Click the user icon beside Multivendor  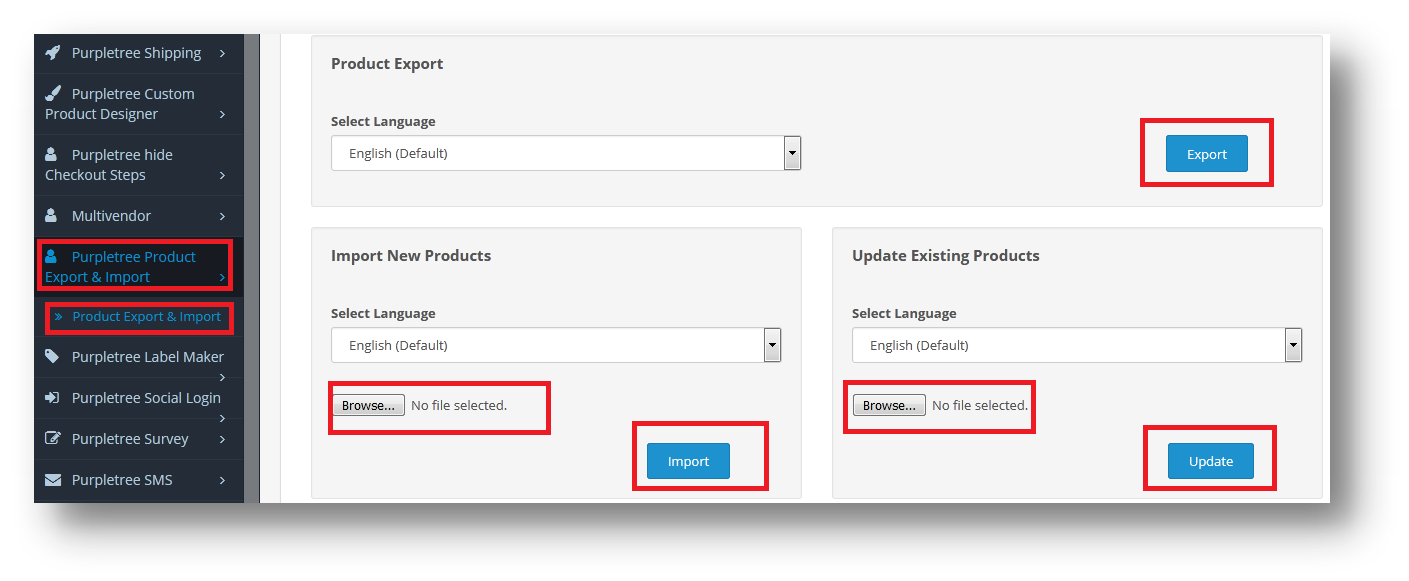[x=51, y=216]
